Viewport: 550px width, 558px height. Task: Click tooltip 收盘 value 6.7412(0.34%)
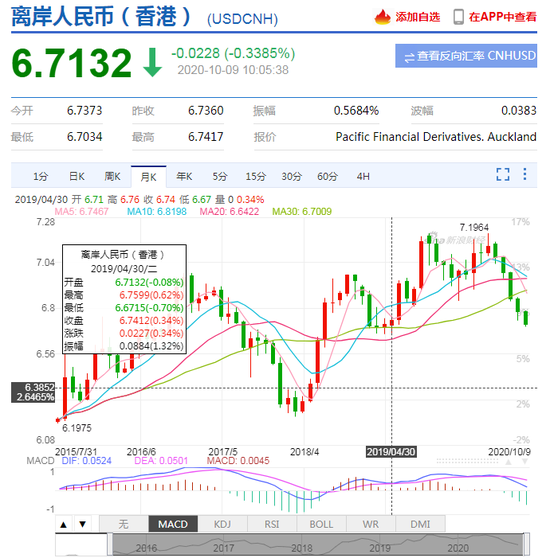(x=151, y=321)
